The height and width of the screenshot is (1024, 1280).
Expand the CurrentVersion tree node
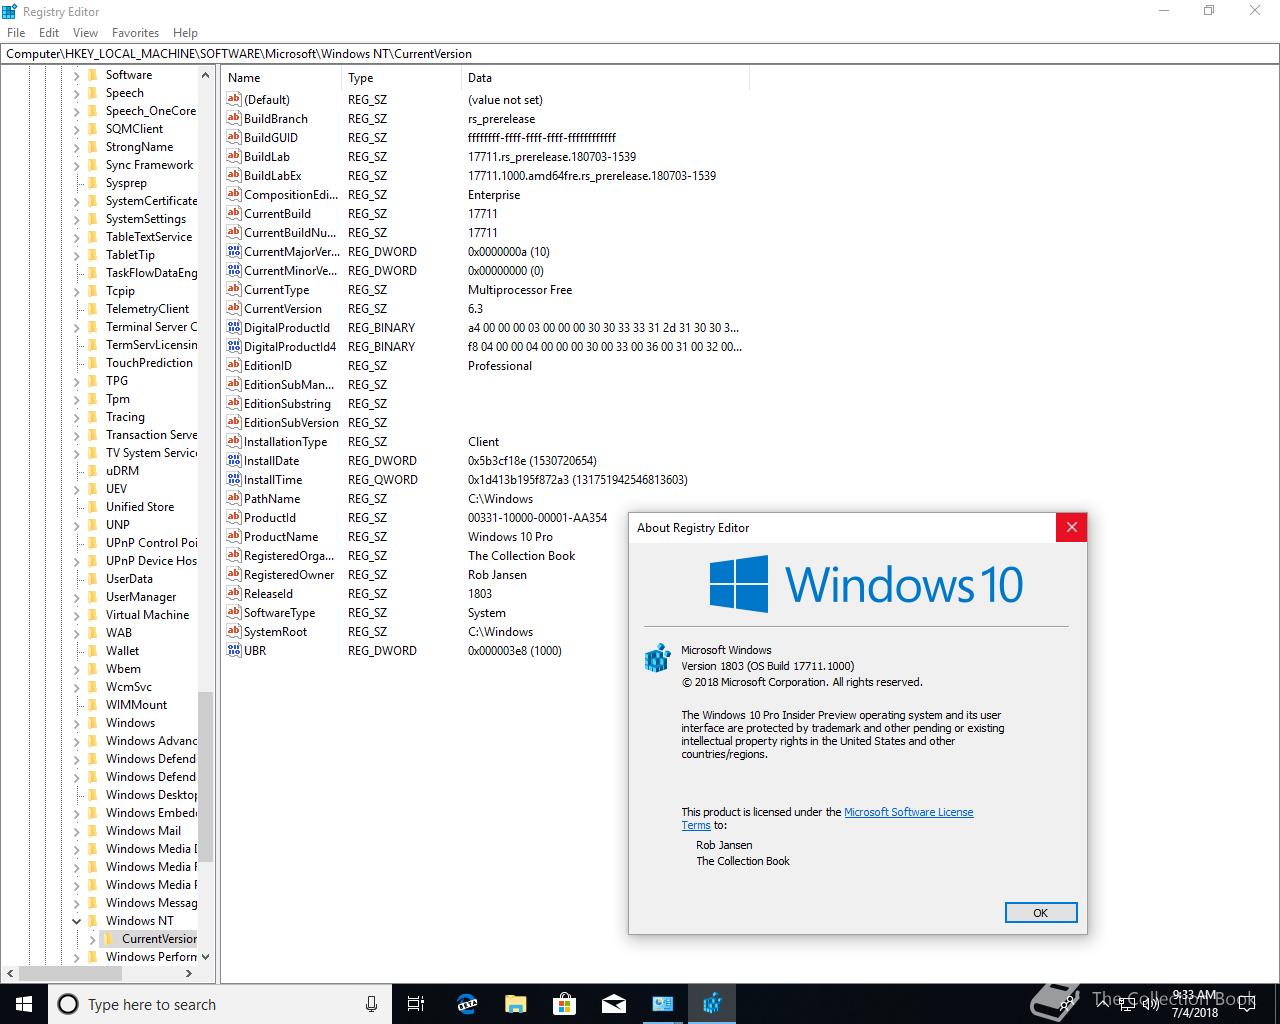tap(93, 939)
